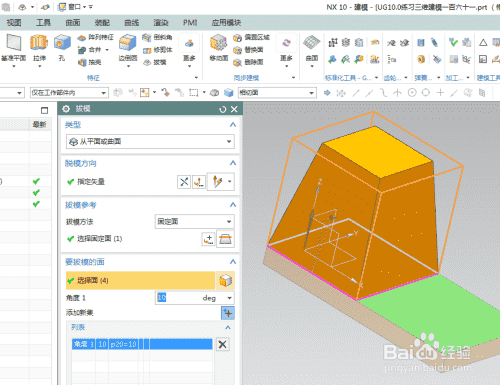Collapse the 列表 list section
500x385 pixels.
point(228,327)
